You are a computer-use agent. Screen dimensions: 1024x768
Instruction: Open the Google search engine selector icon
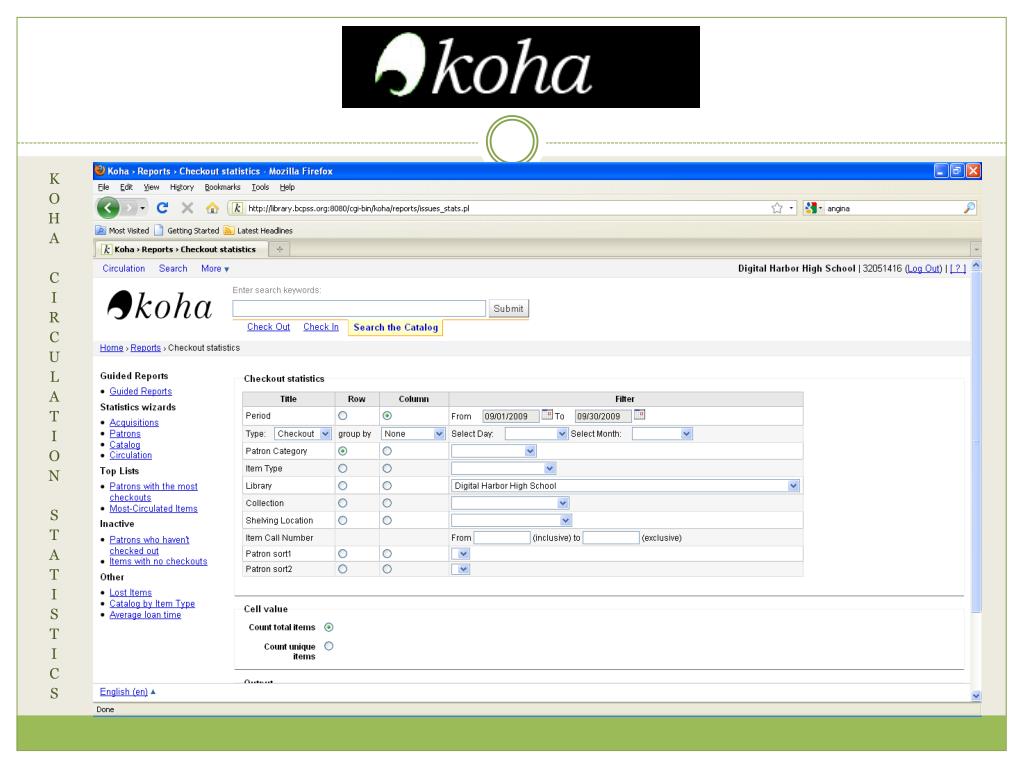pyautogui.click(x=811, y=208)
